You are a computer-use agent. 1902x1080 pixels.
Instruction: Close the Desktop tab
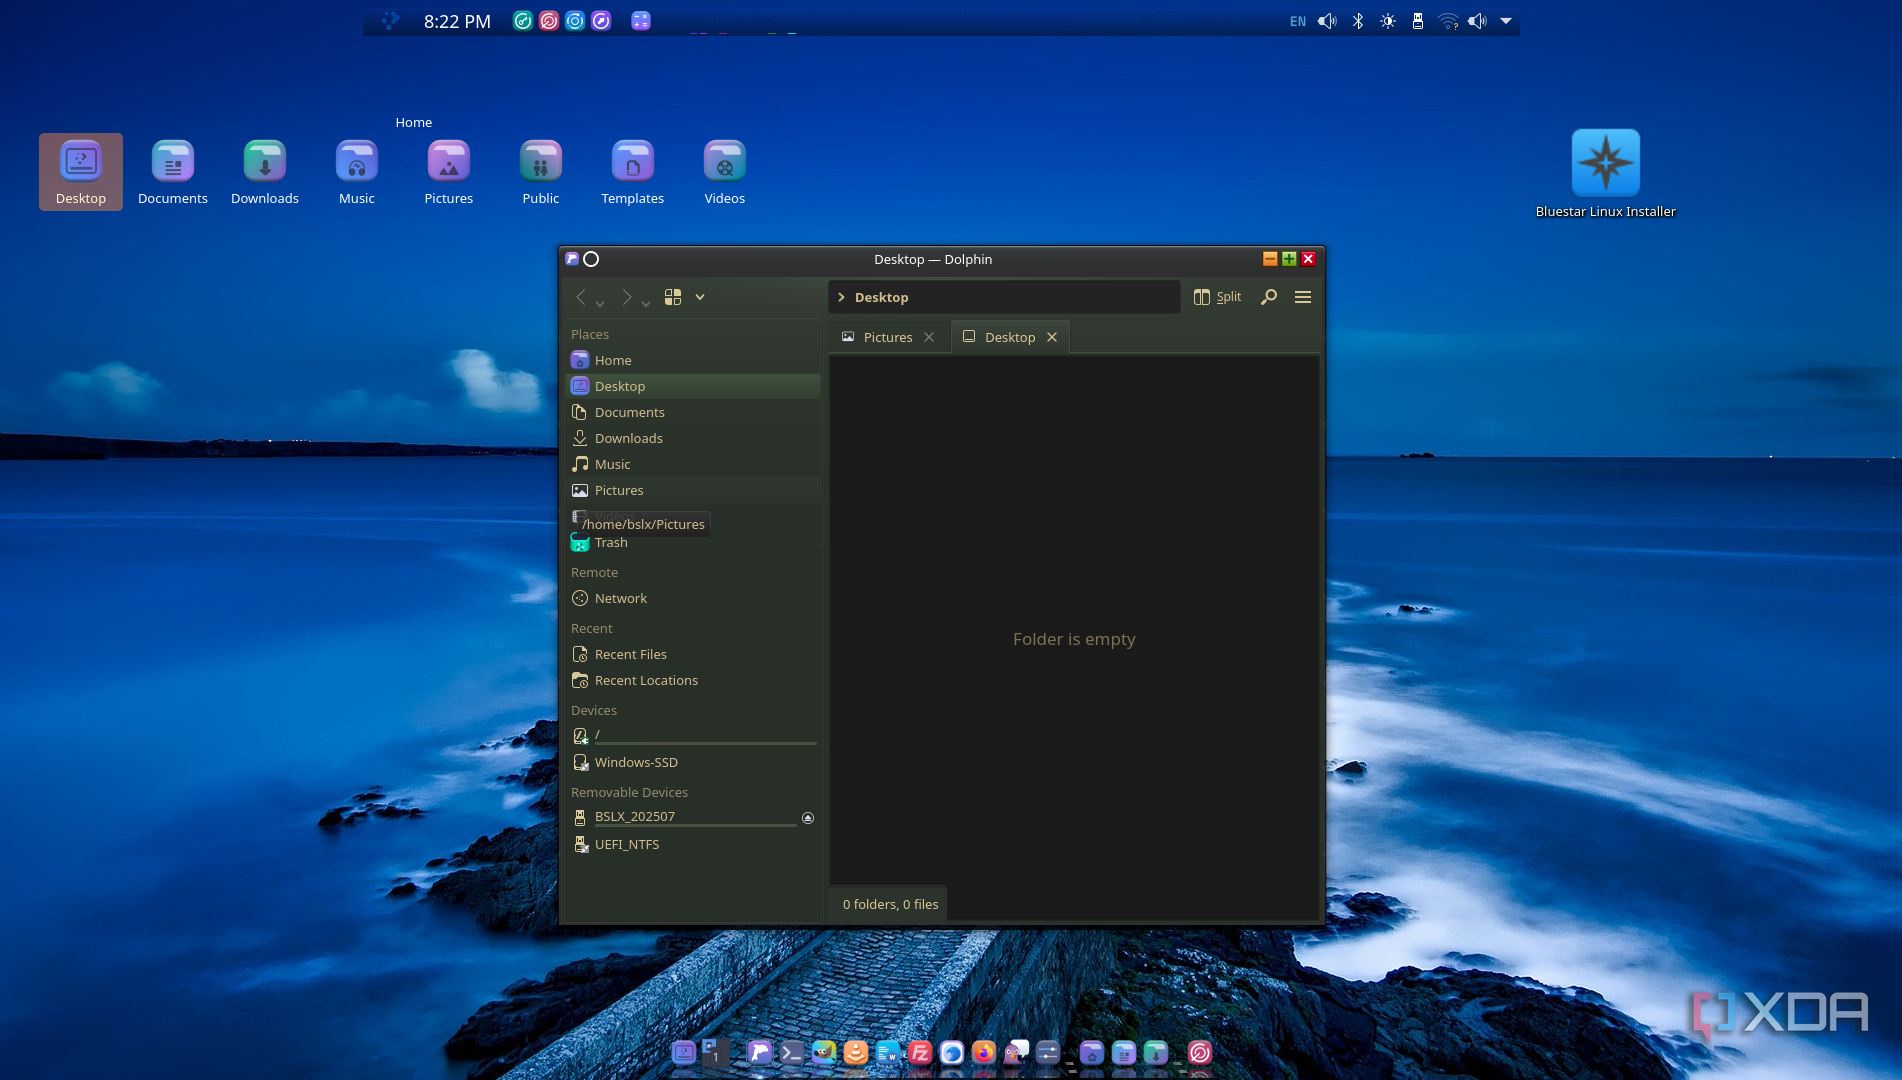pyautogui.click(x=1052, y=337)
